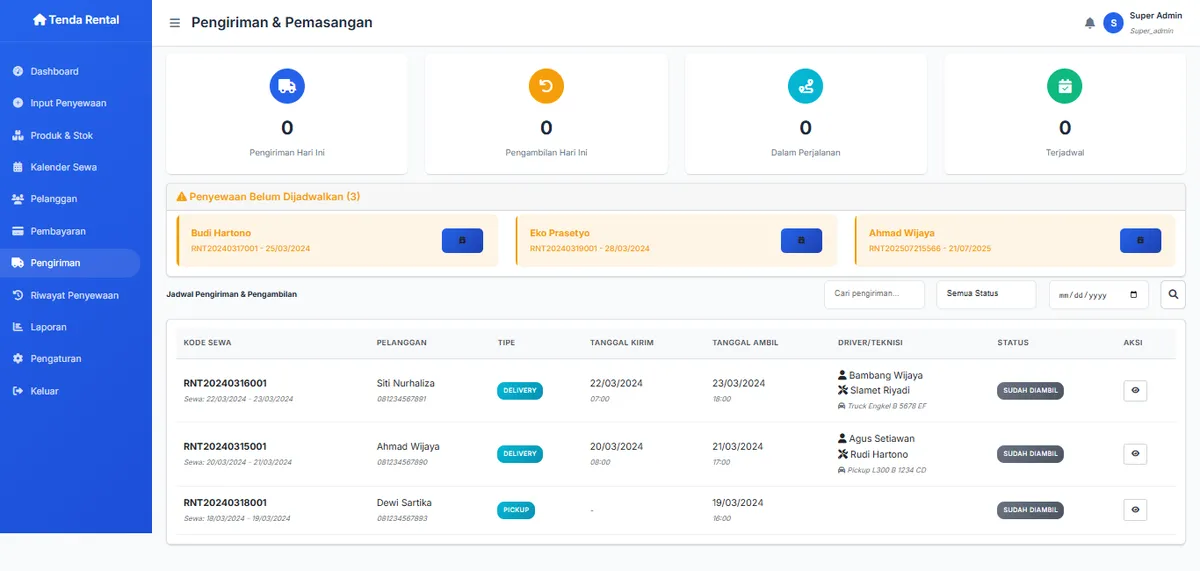Open the date picker calendar icon
The height and width of the screenshot is (571, 1200).
[1133, 295]
